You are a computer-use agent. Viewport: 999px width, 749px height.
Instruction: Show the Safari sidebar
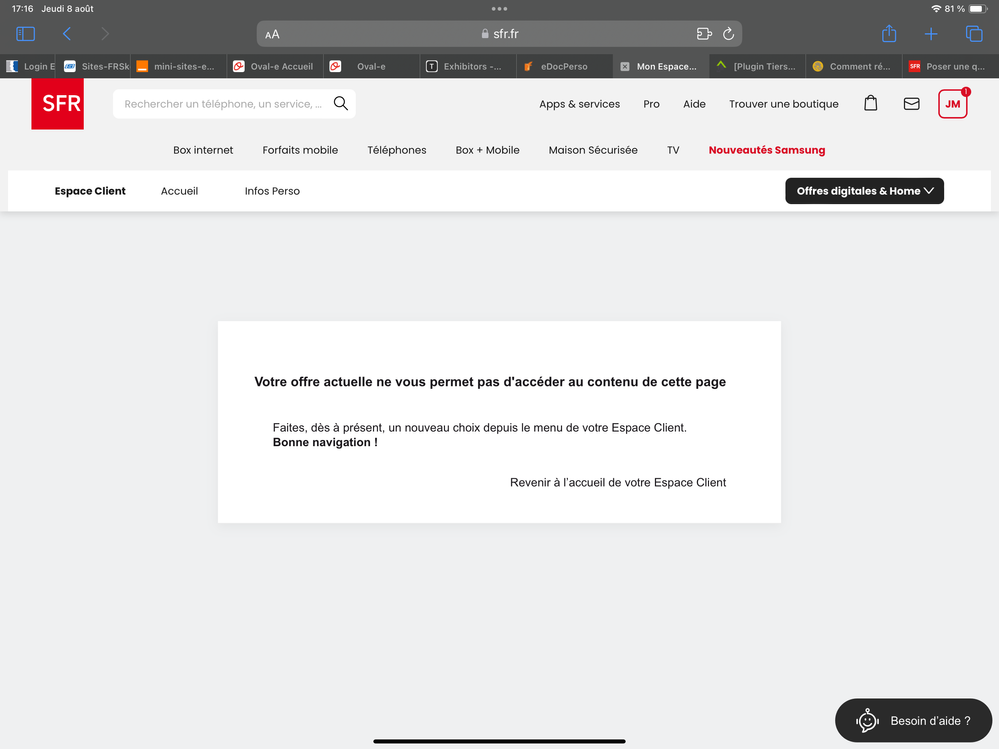26,34
